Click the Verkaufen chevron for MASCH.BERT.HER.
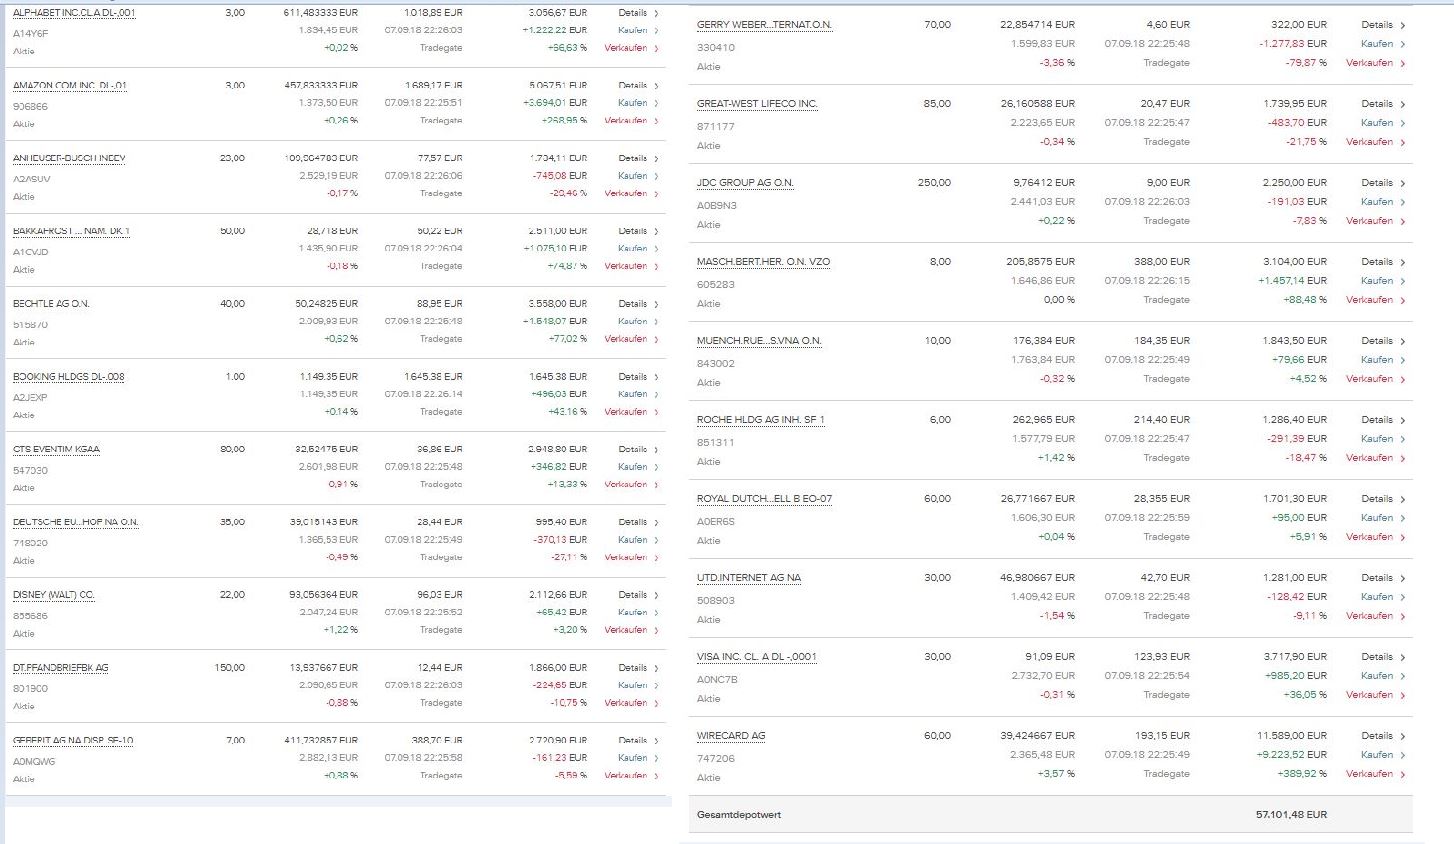 point(1403,301)
